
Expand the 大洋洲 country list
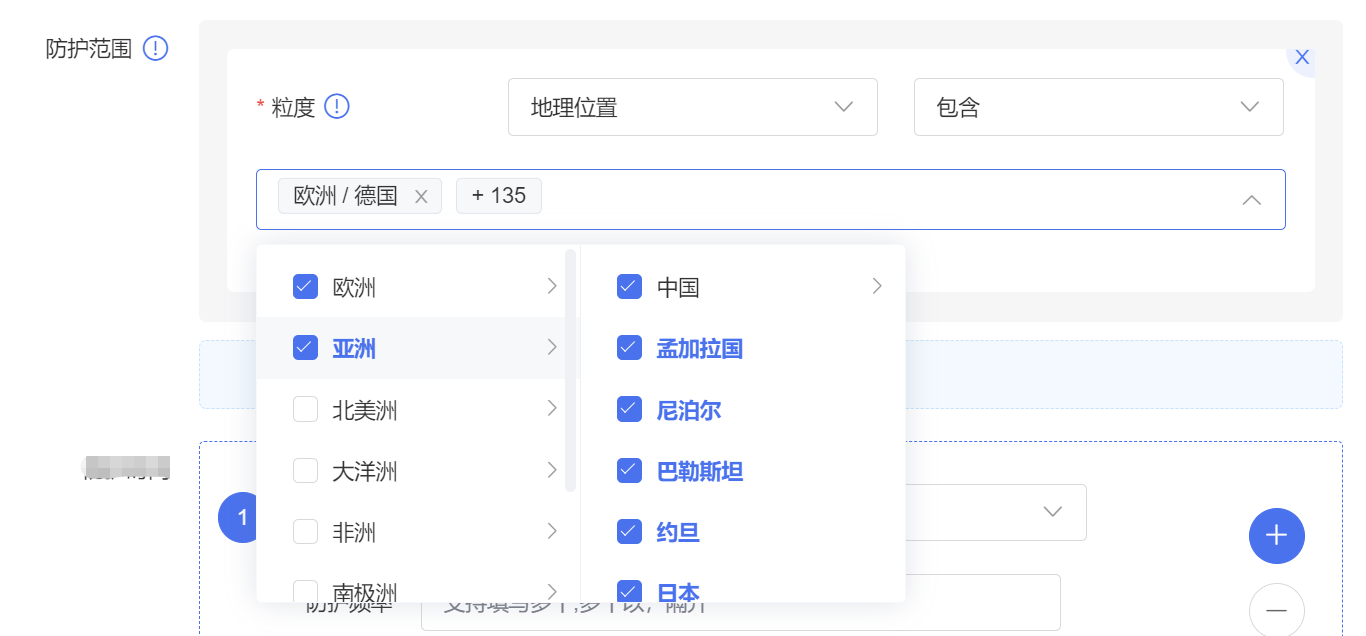[551, 471]
